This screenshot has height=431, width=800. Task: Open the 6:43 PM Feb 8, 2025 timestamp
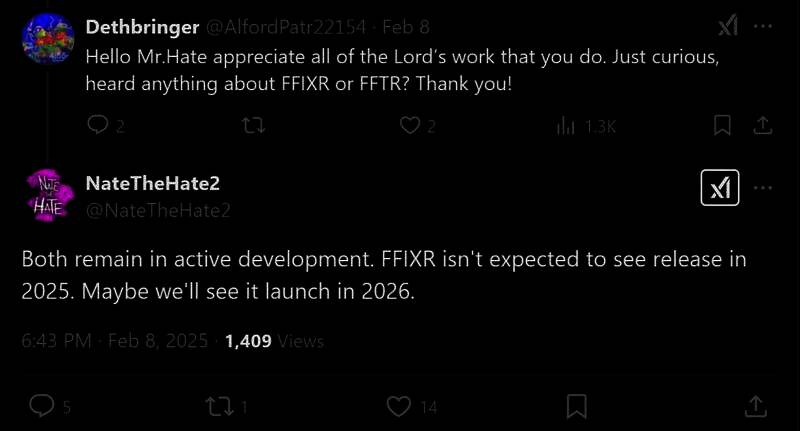point(114,340)
